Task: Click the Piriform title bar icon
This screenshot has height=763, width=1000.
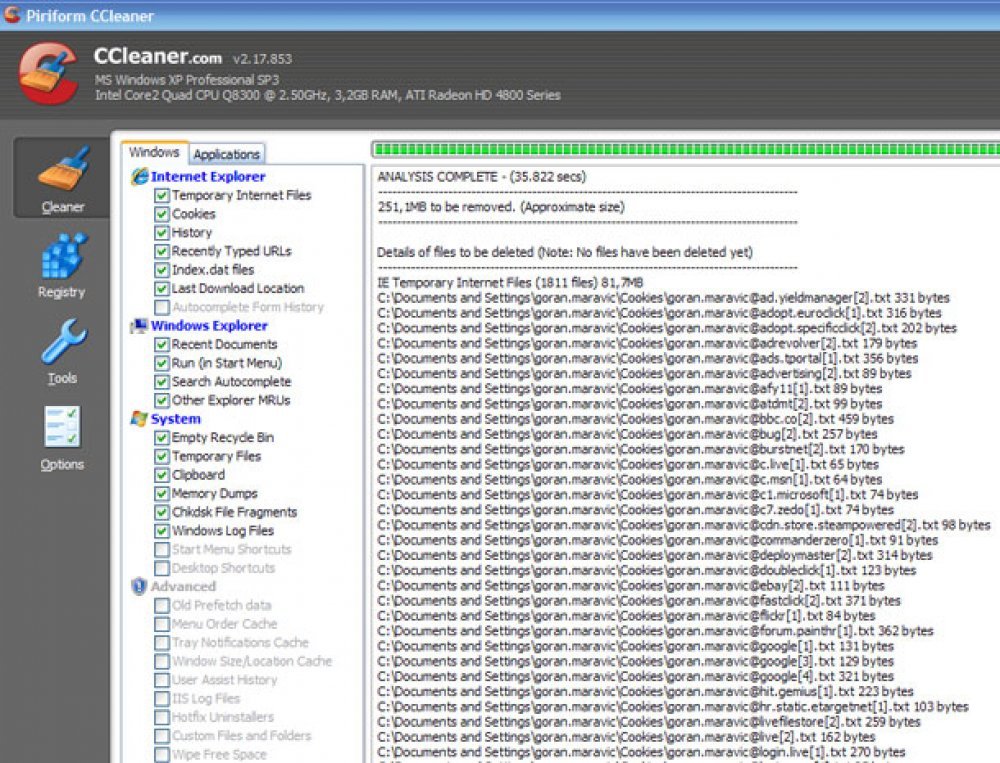Action: [11, 14]
